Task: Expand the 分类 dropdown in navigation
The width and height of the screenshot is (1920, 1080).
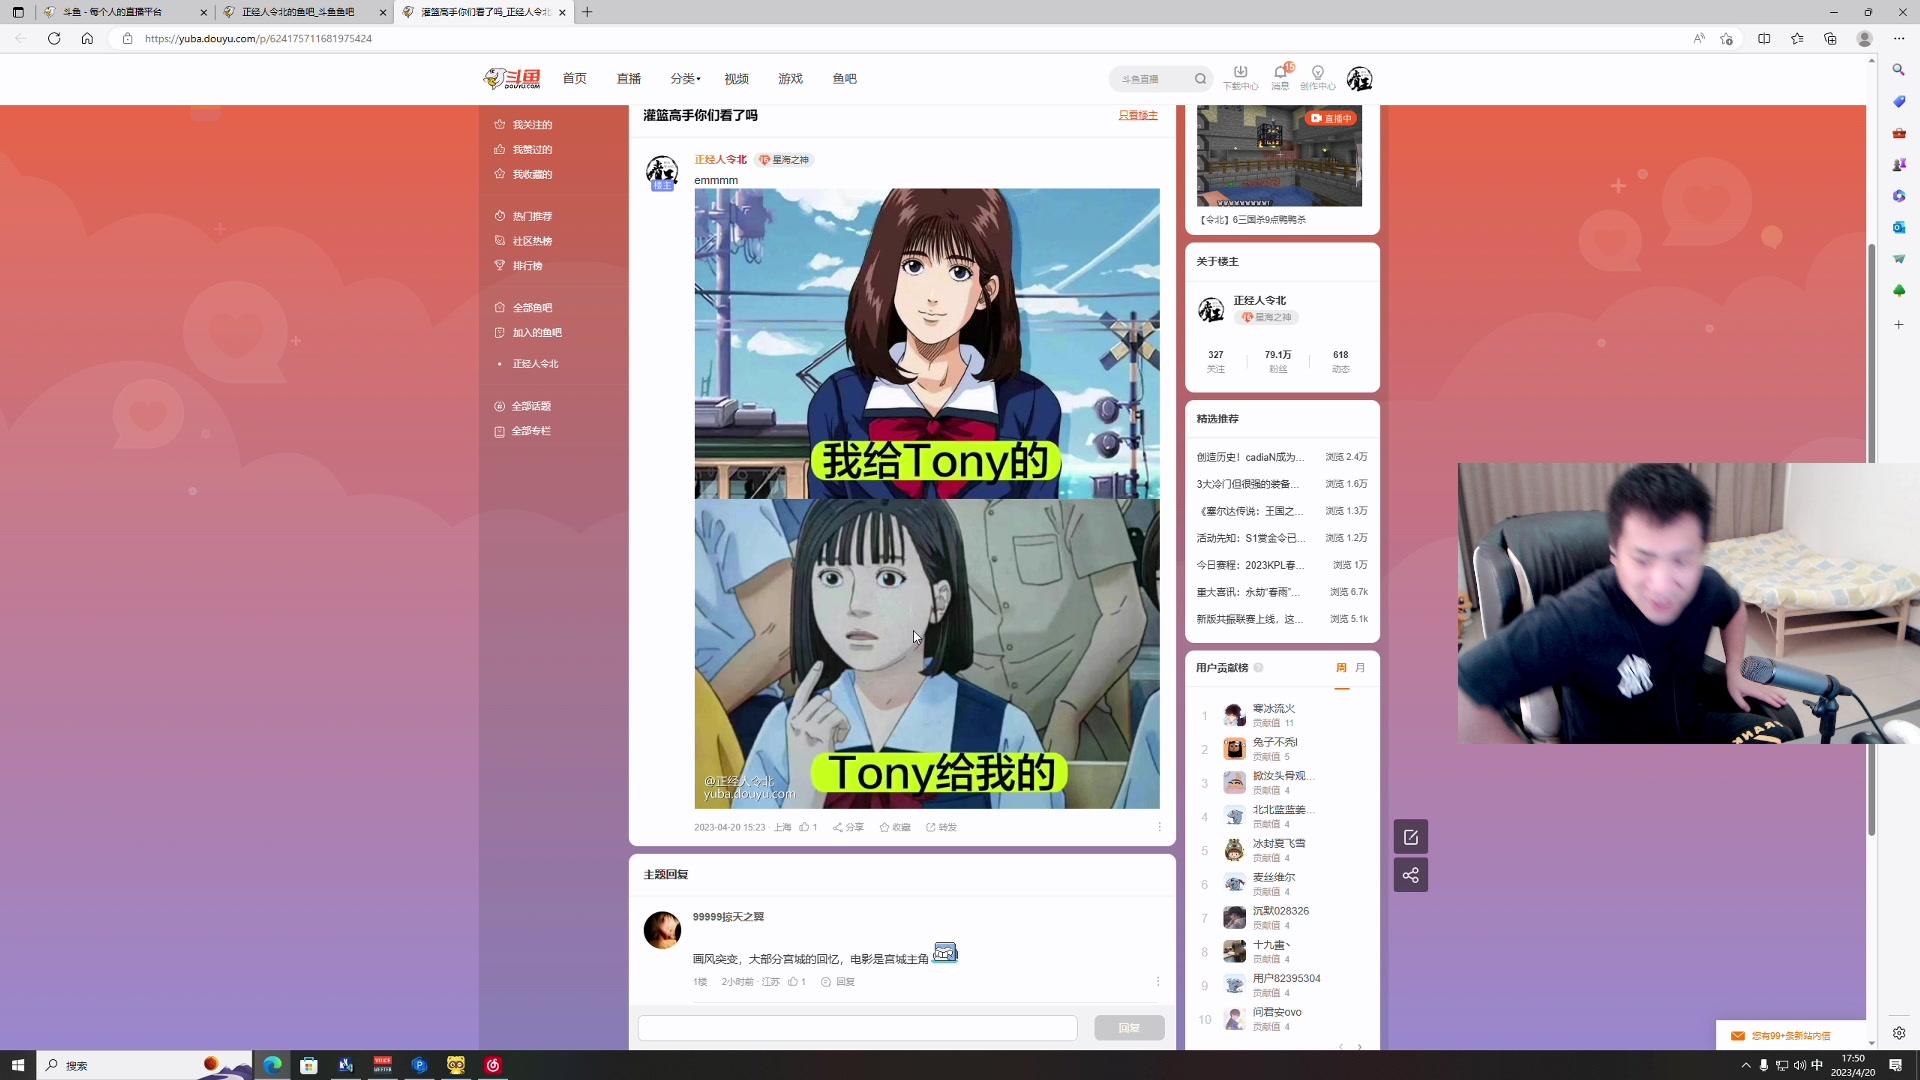Action: pyautogui.click(x=685, y=78)
